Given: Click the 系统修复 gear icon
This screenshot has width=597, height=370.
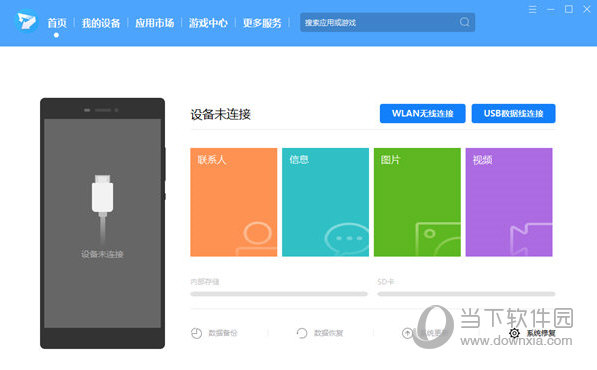Looking at the screenshot, I should 514,333.
